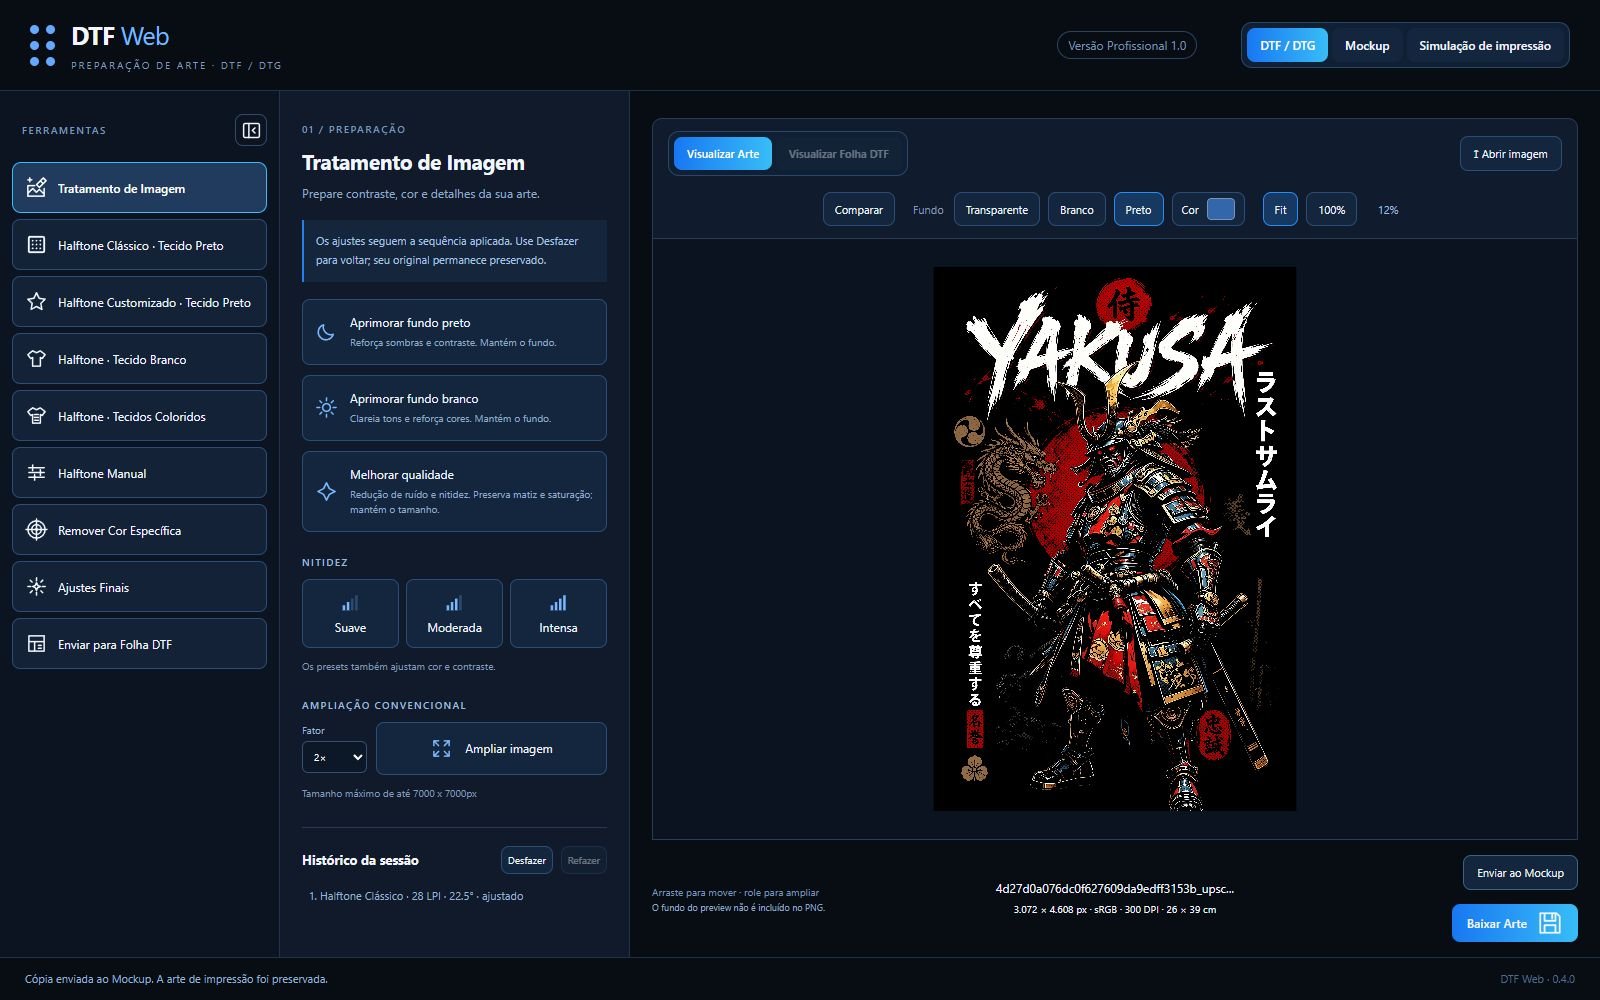Click the bars icon above Suave

pyautogui.click(x=350, y=604)
